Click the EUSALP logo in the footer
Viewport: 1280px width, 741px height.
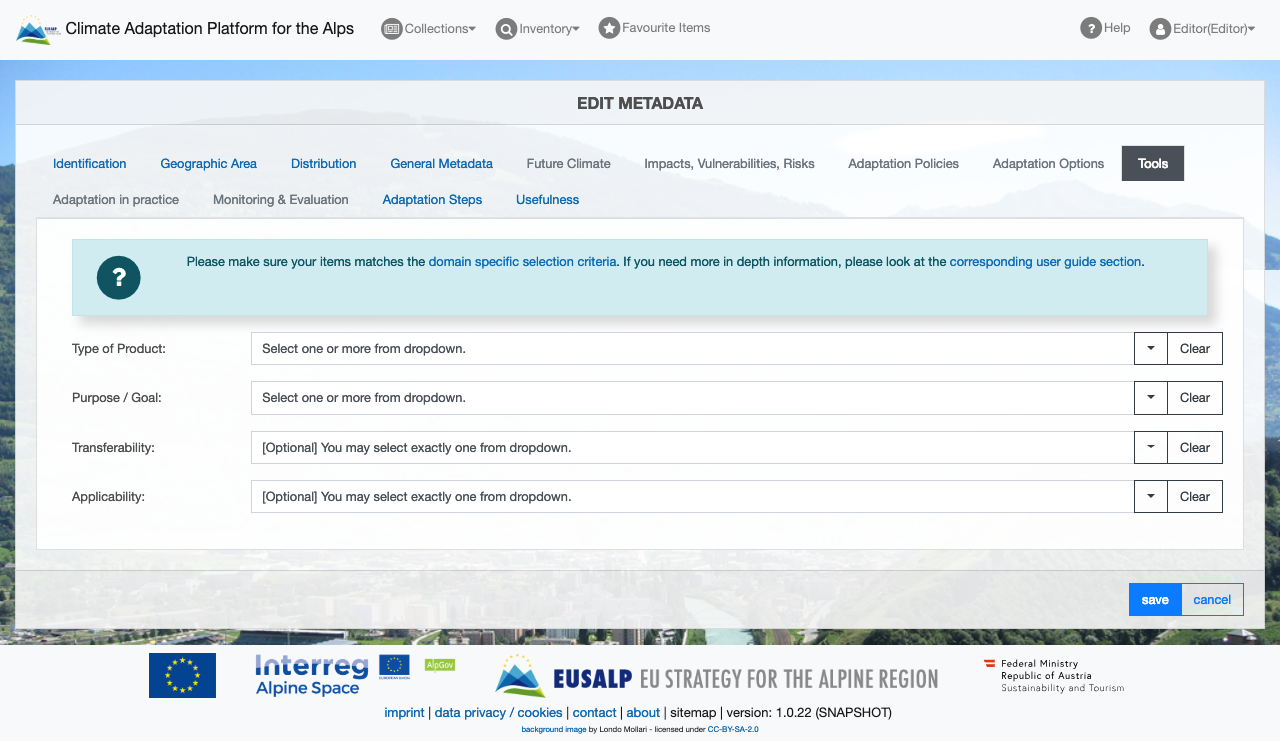click(x=716, y=677)
